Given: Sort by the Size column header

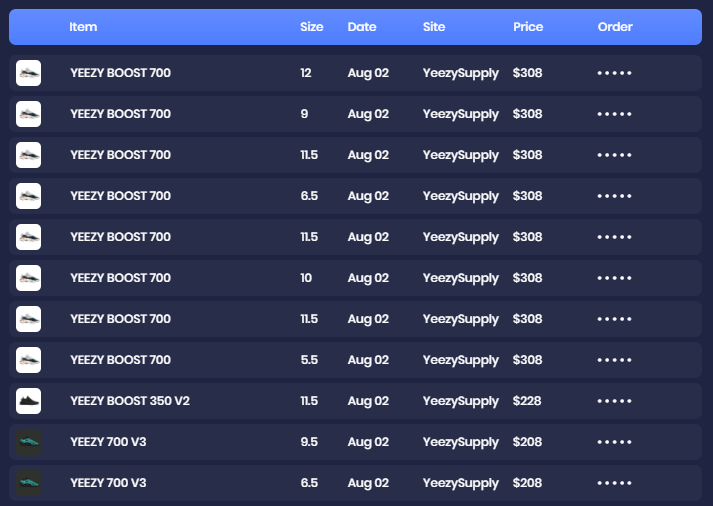Looking at the screenshot, I should click(311, 27).
